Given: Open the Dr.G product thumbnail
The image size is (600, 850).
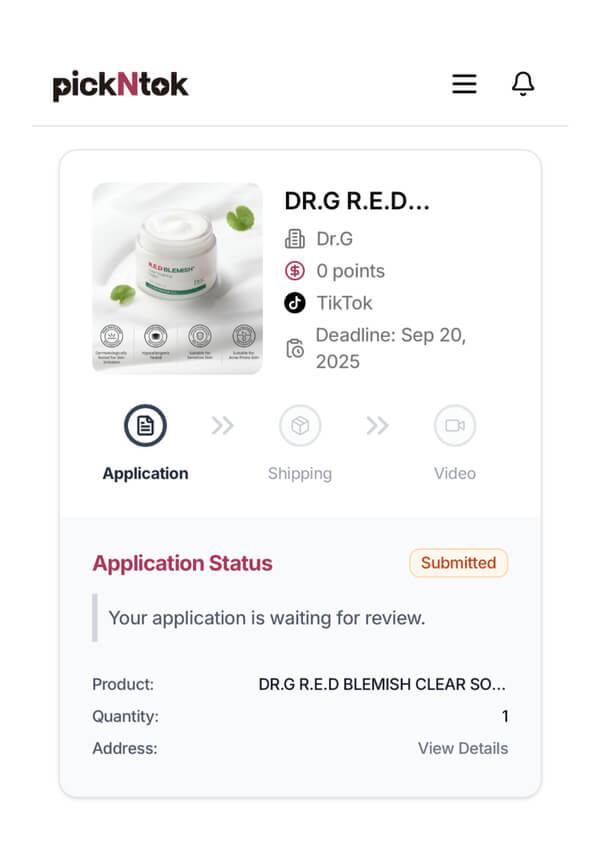Looking at the screenshot, I should (177, 278).
